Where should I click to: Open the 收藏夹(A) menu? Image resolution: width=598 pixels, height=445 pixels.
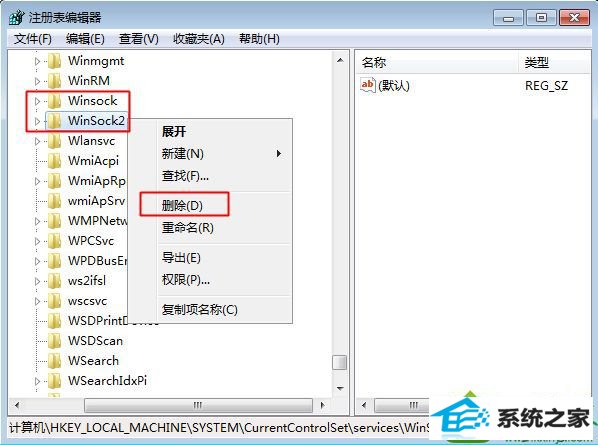pos(199,39)
